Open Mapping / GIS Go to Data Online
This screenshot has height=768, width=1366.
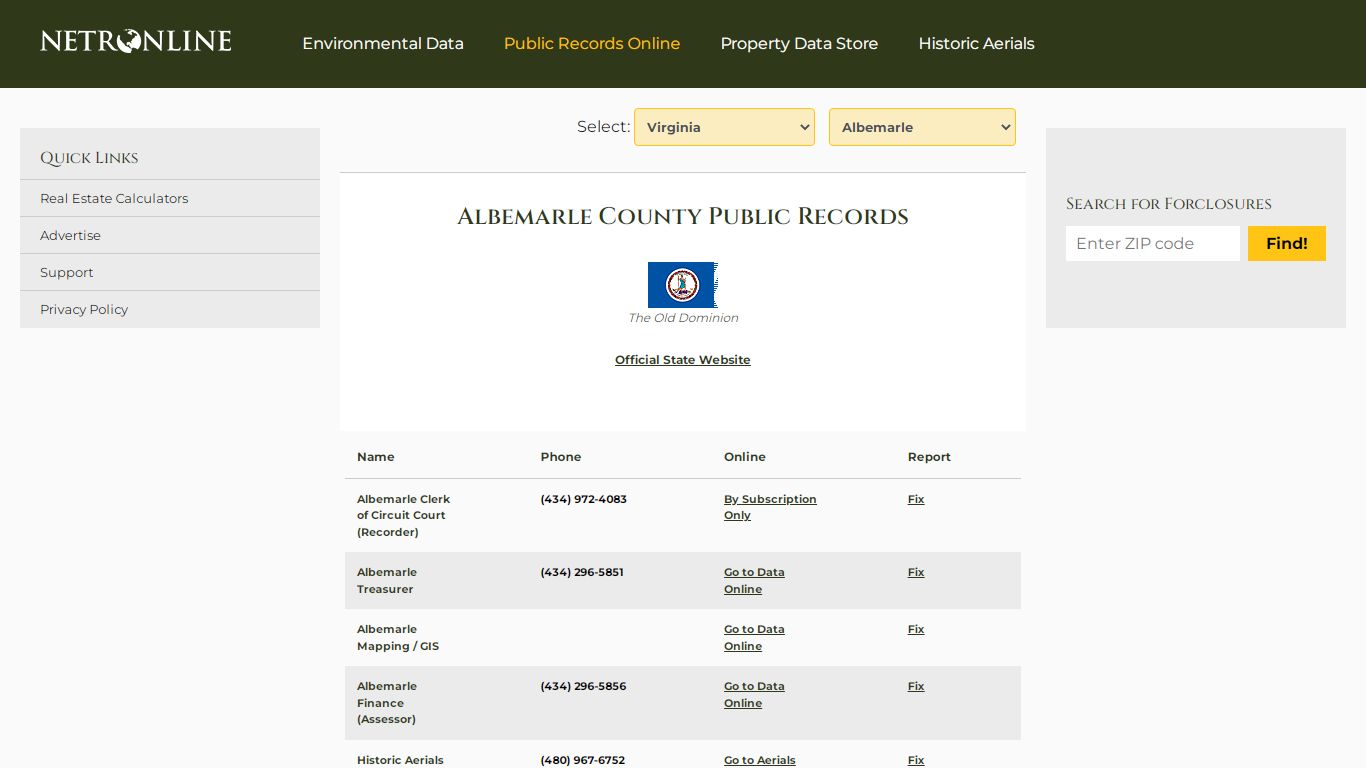pos(754,638)
